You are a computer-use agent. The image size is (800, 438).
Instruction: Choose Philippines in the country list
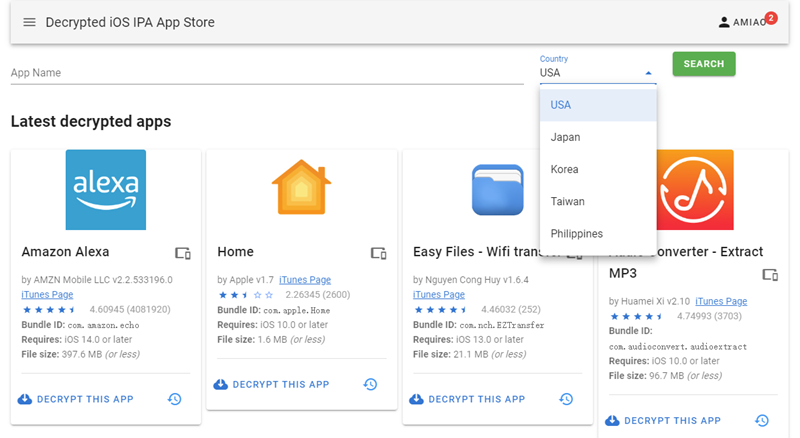pyautogui.click(x=598, y=234)
